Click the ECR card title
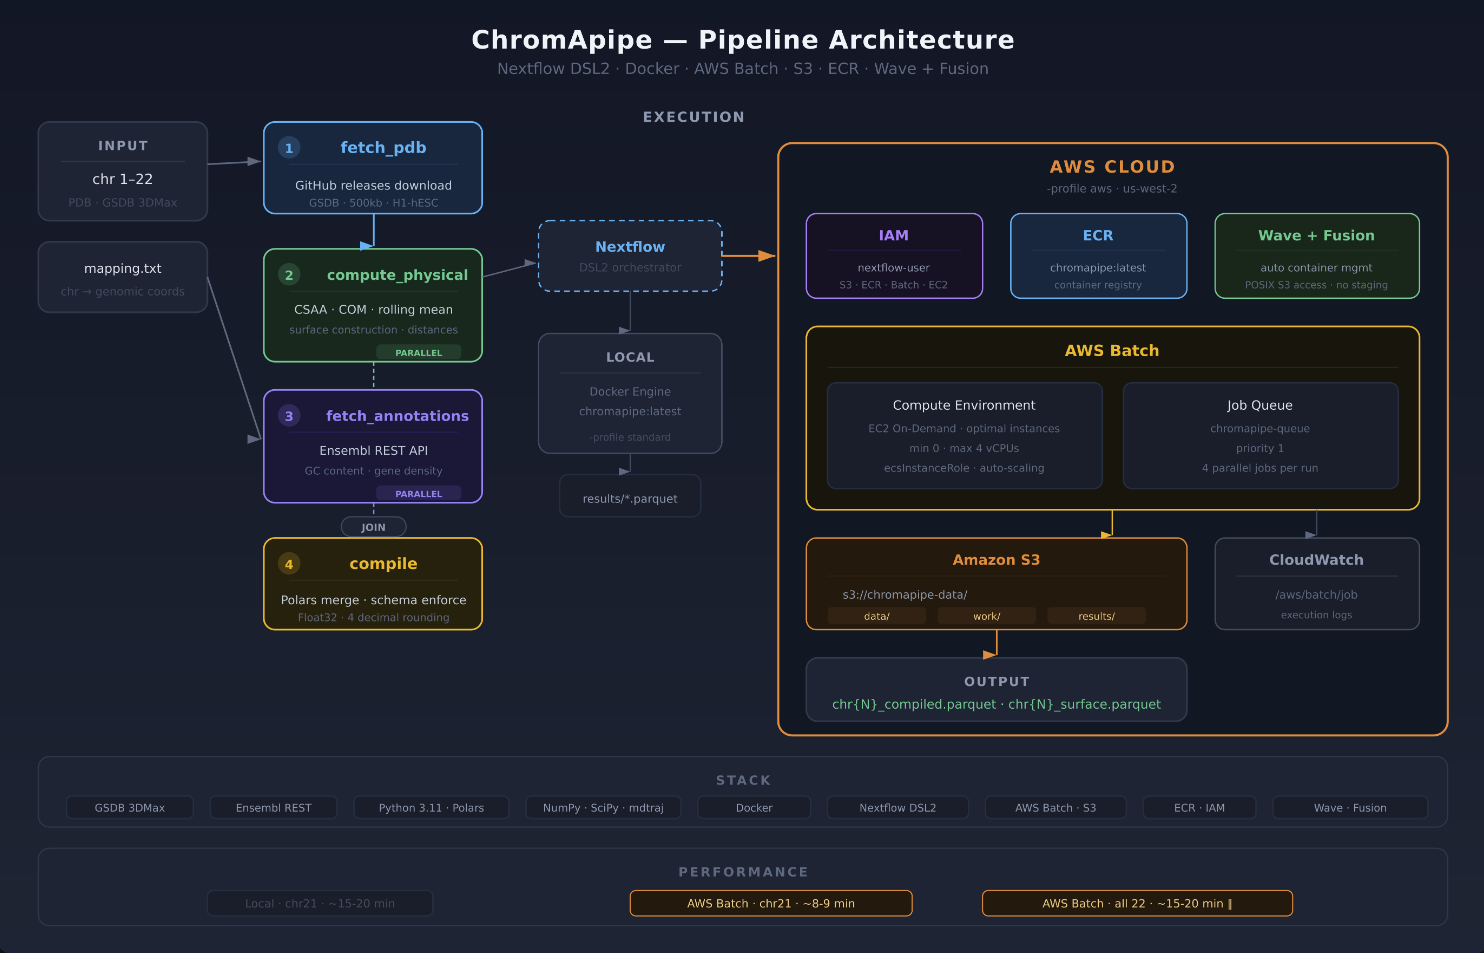This screenshot has width=1484, height=953. coord(1098,236)
